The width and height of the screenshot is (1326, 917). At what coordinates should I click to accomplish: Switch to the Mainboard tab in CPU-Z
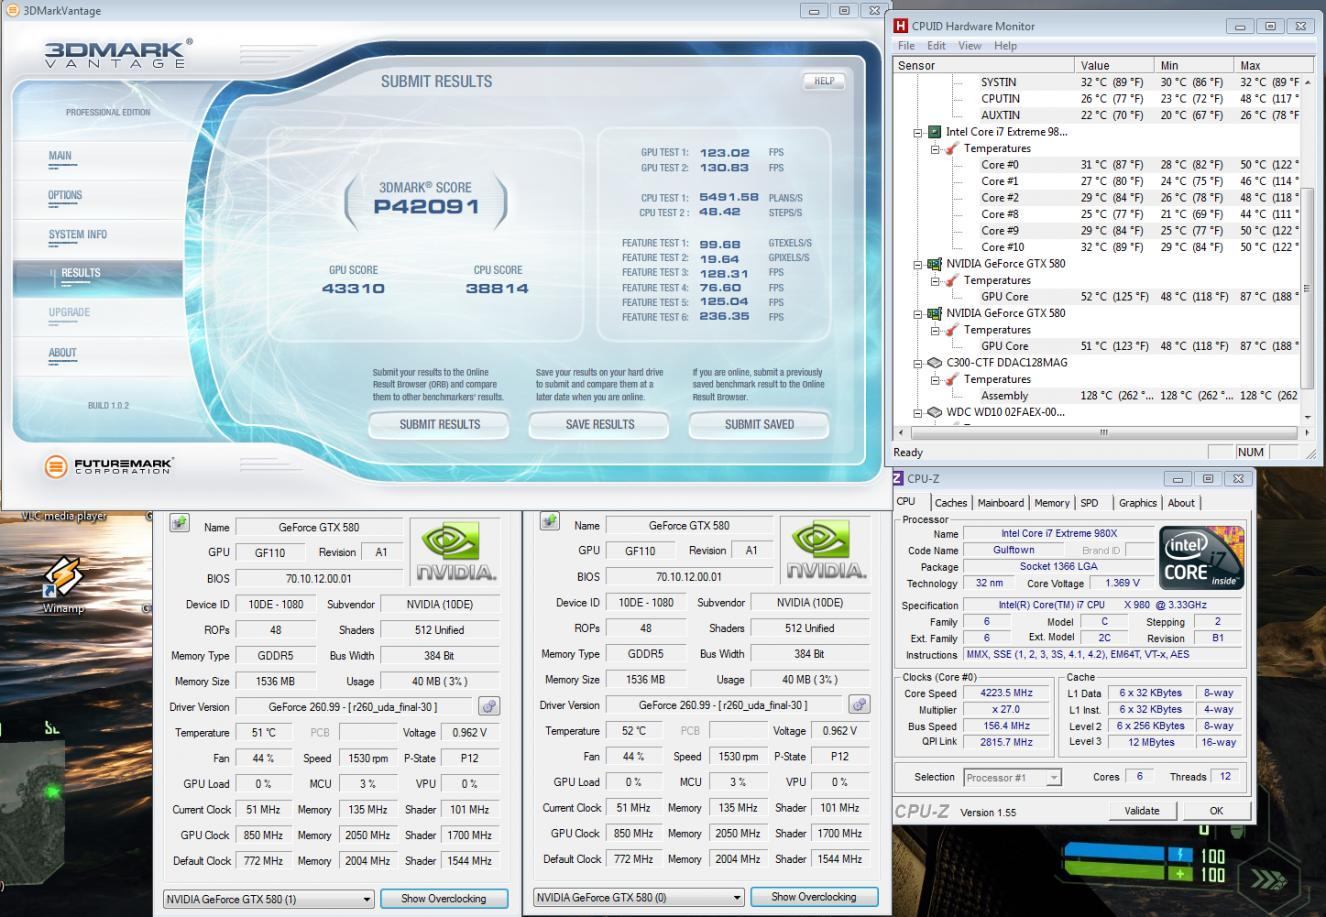(x=1000, y=503)
